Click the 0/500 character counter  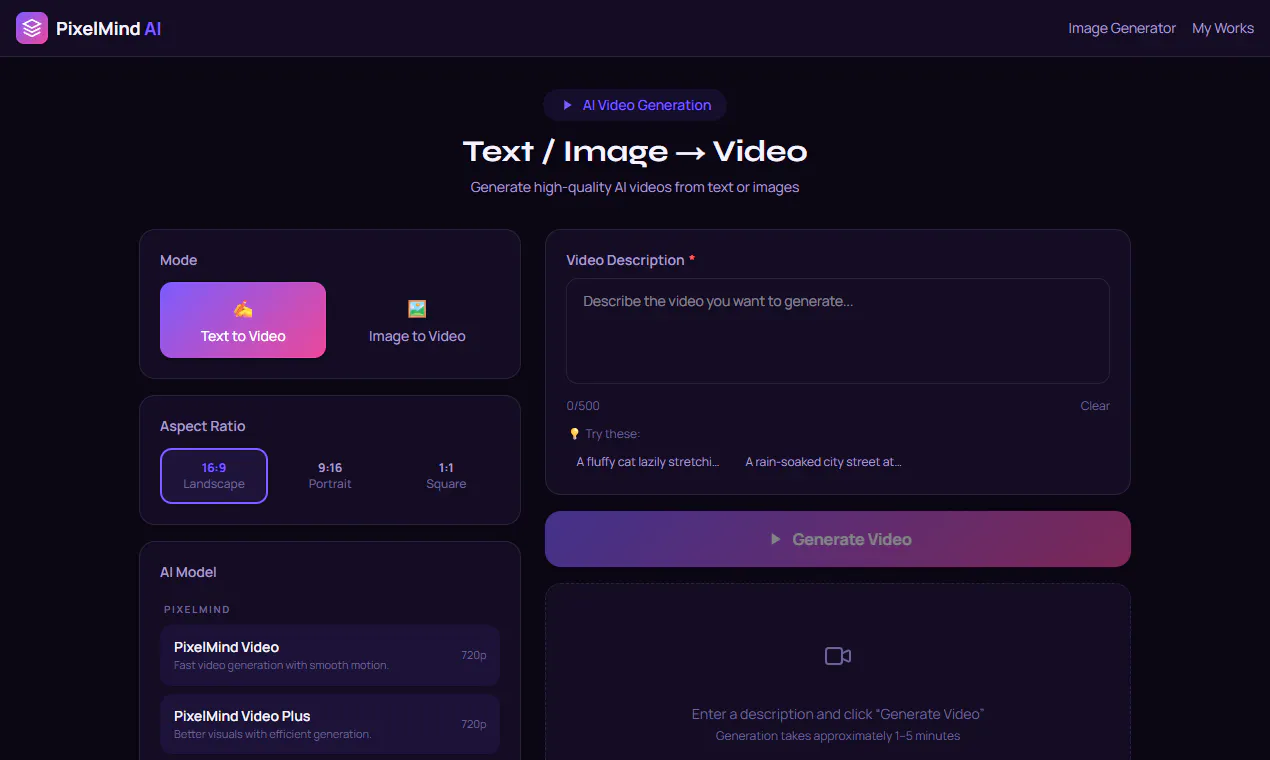[x=583, y=406]
